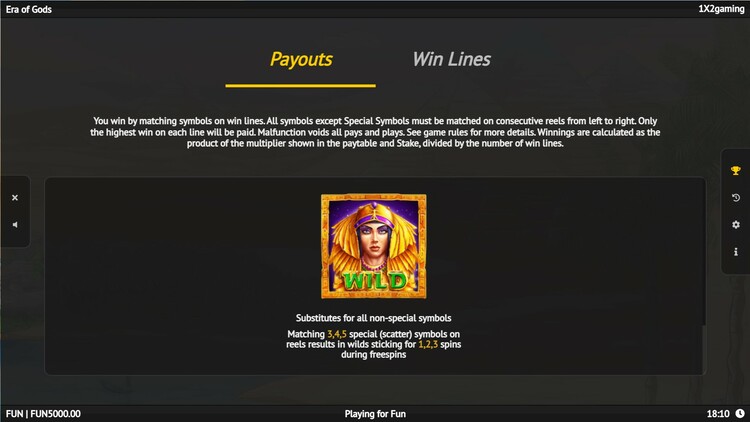Open game info with the i icon
This screenshot has height=422, width=750.
736,252
